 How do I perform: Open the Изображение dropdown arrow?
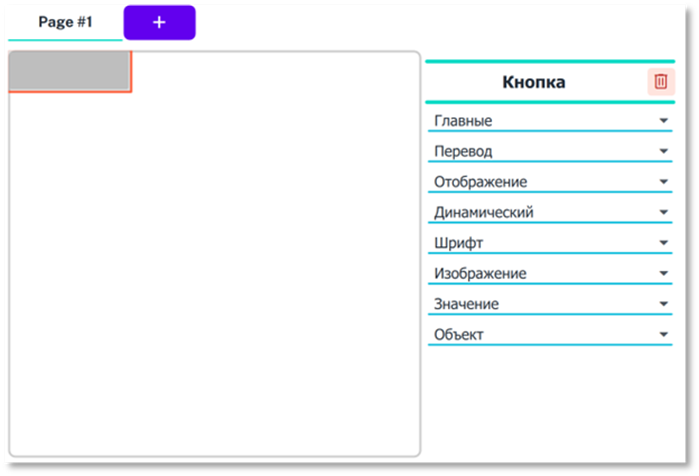(663, 274)
